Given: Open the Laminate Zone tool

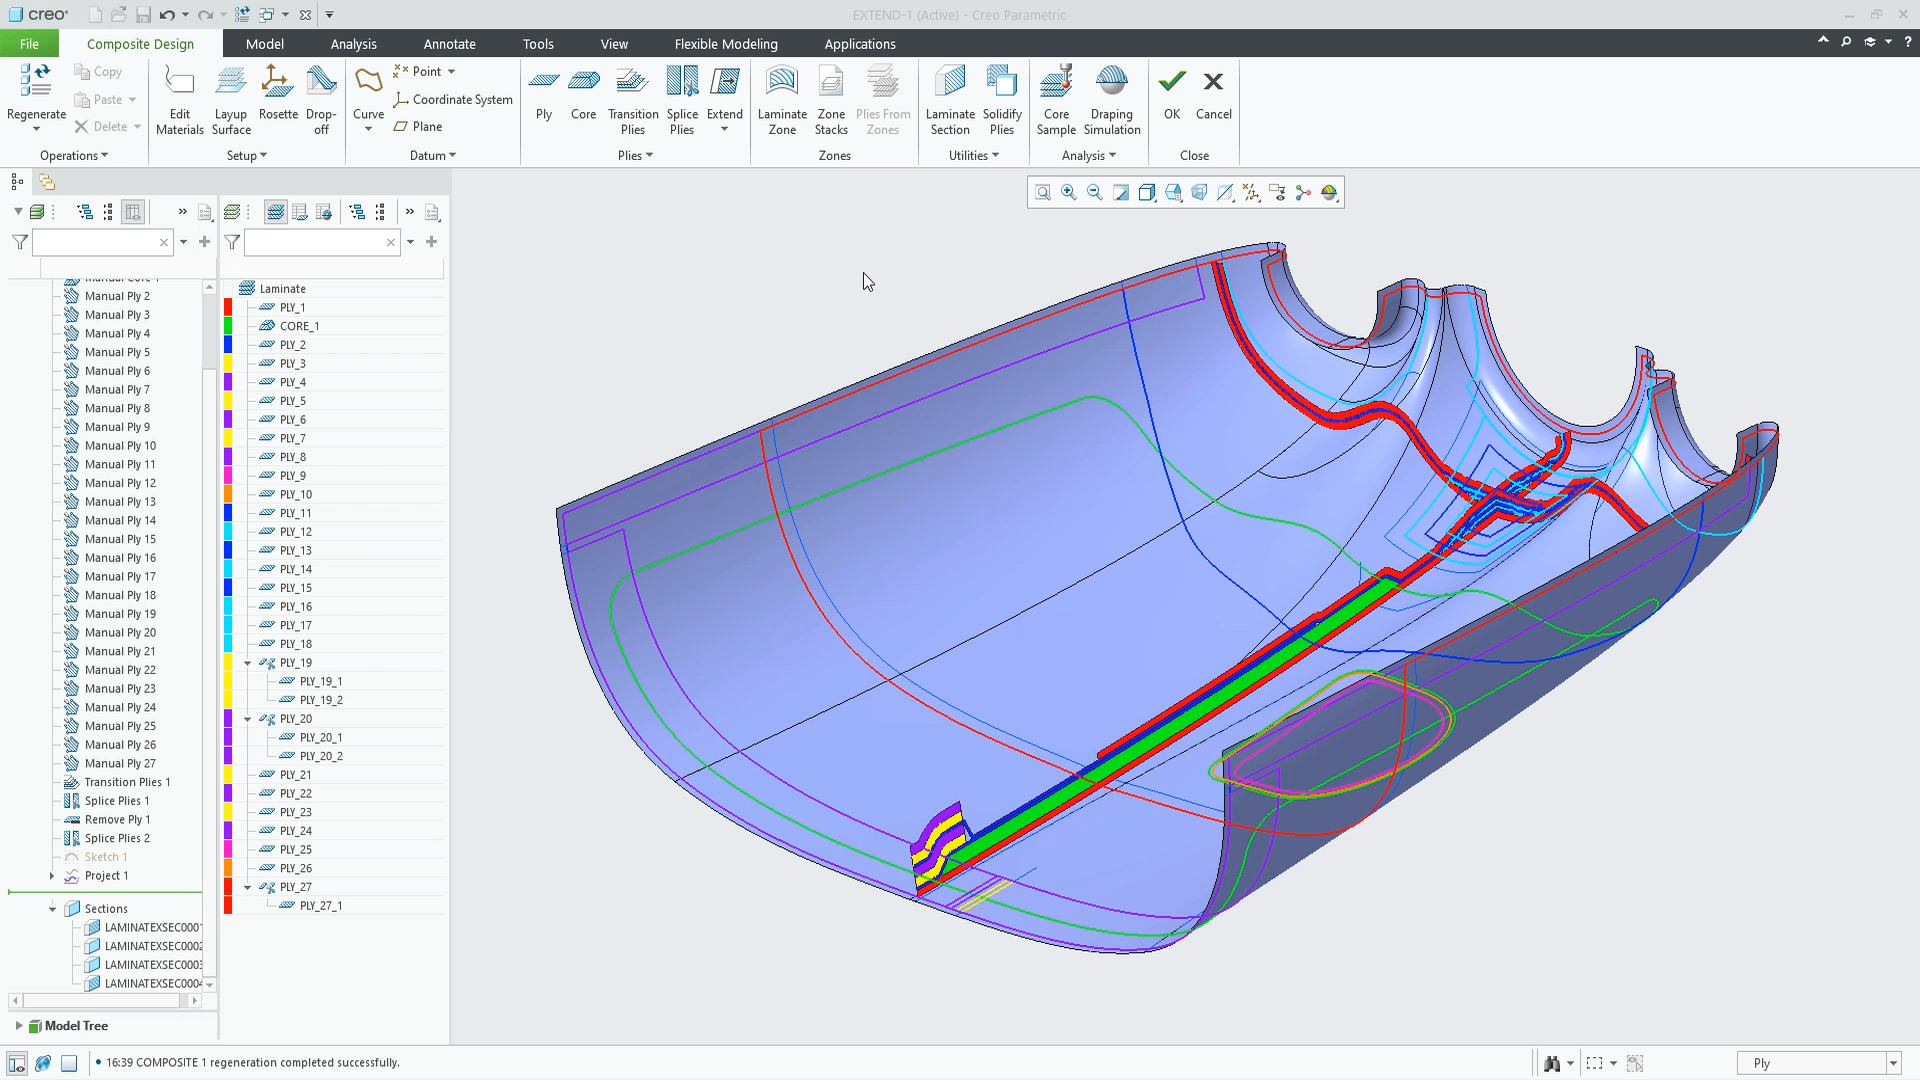Looking at the screenshot, I should 782,100.
